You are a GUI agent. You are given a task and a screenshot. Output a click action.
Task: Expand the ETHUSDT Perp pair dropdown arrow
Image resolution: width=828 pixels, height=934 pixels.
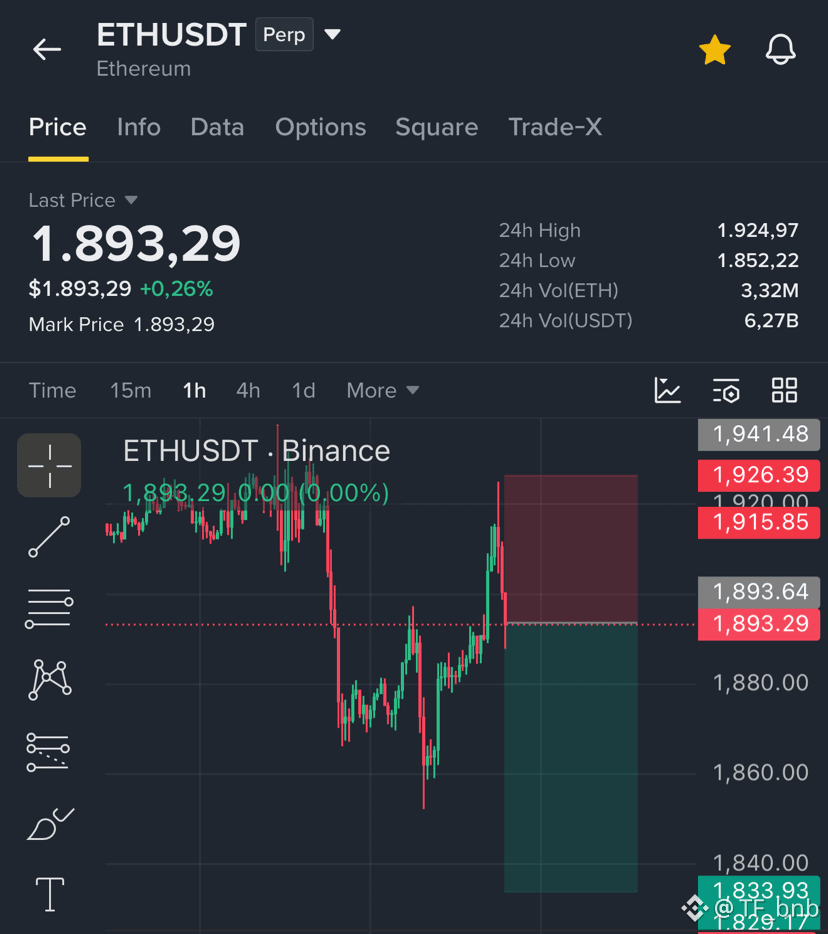tap(332, 35)
